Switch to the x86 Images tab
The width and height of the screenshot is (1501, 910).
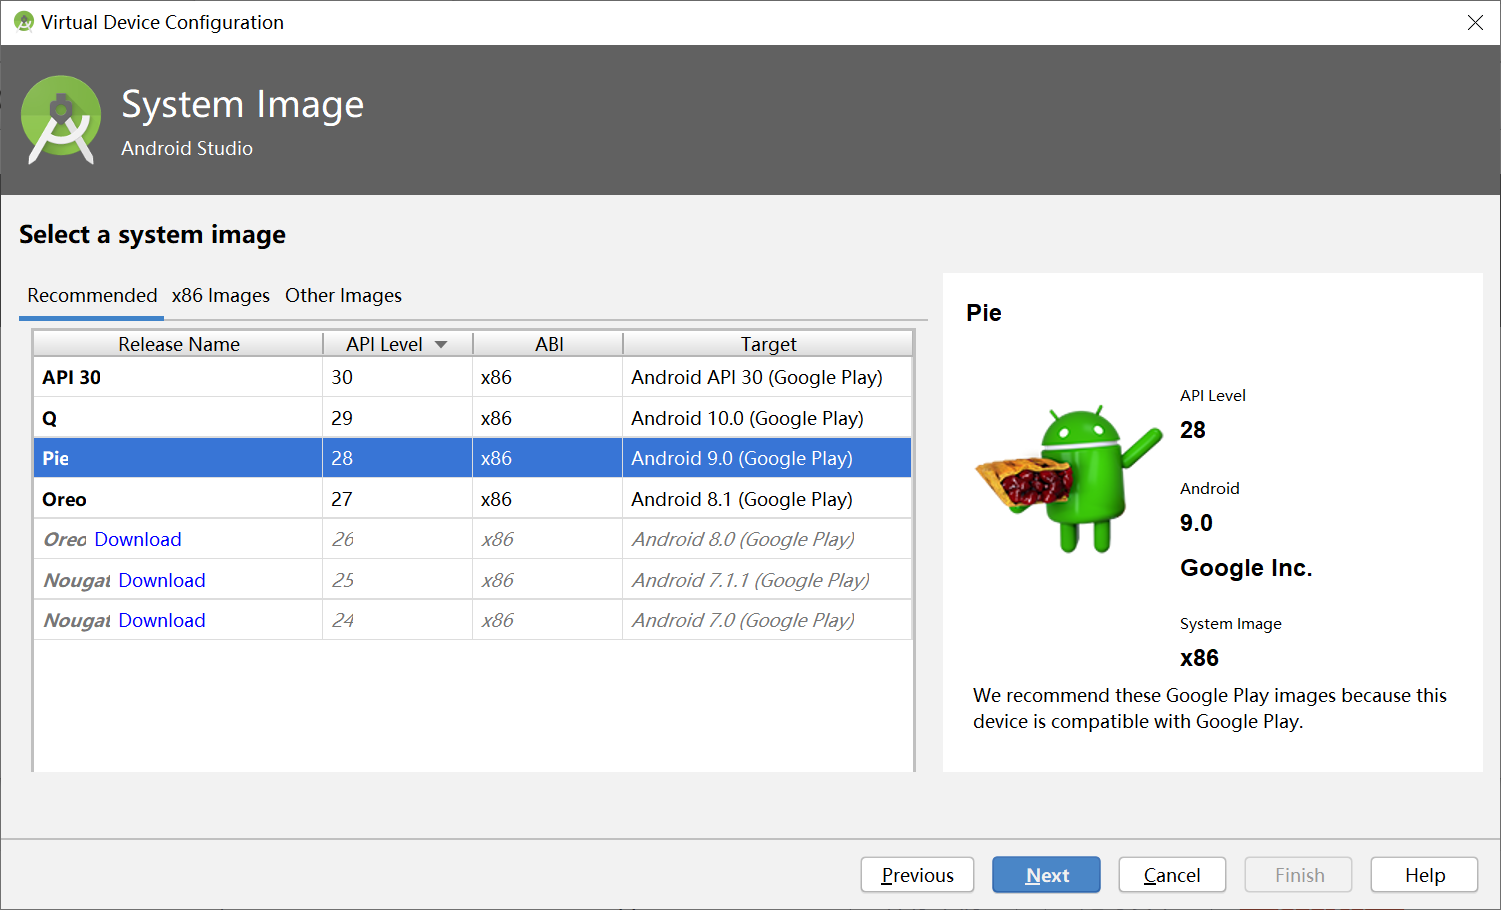tap(221, 295)
